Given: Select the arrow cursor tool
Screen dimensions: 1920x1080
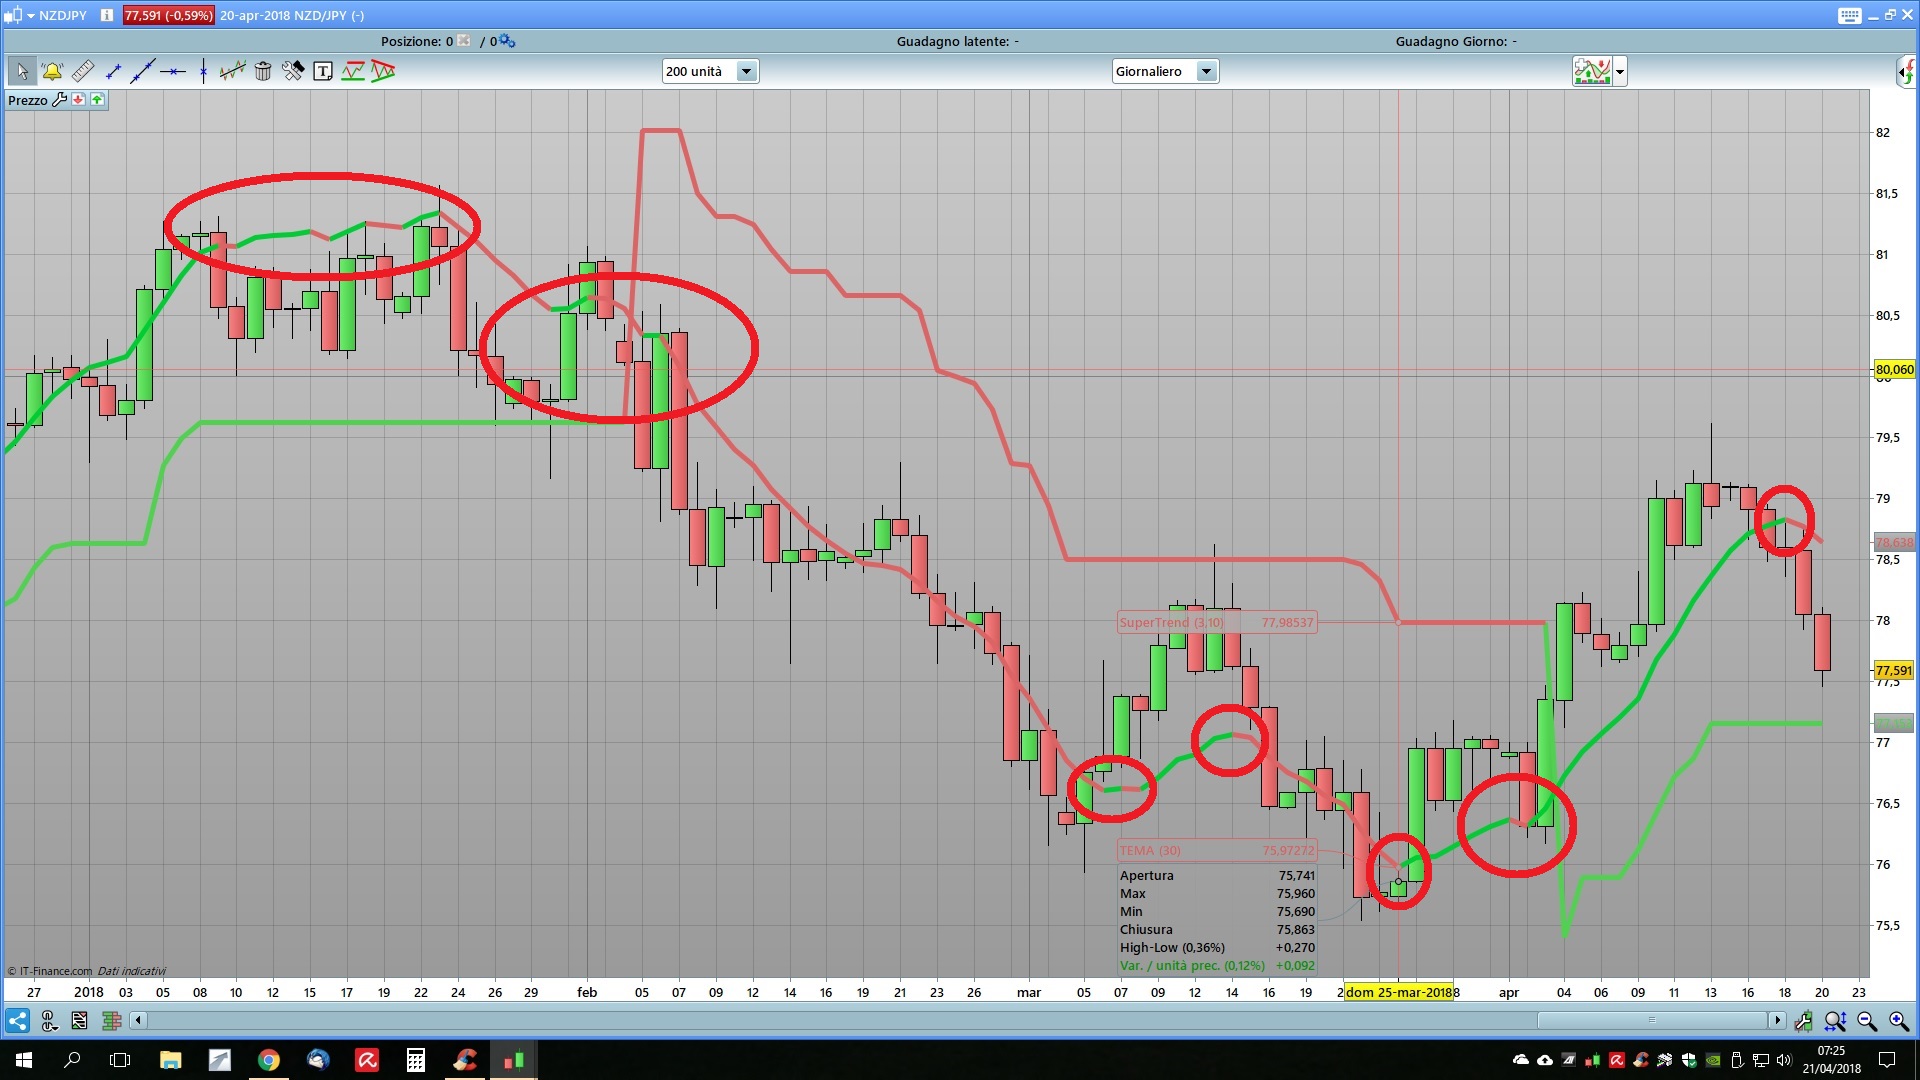Looking at the screenshot, I should [22, 71].
